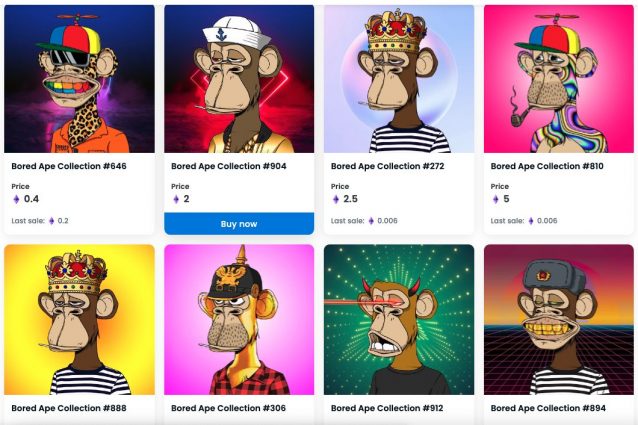
Task: Open the gold-teeth ape with fur hat
Action: [x=558, y=319]
